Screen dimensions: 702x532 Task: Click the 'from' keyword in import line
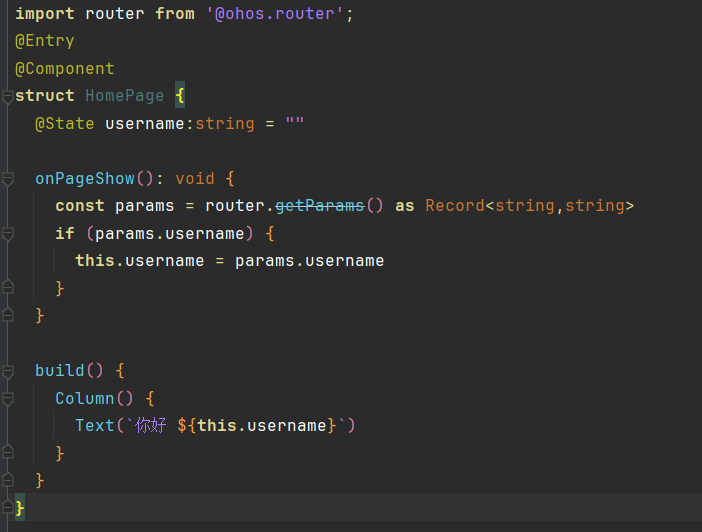pyautogui.click(x=175, y=14)
